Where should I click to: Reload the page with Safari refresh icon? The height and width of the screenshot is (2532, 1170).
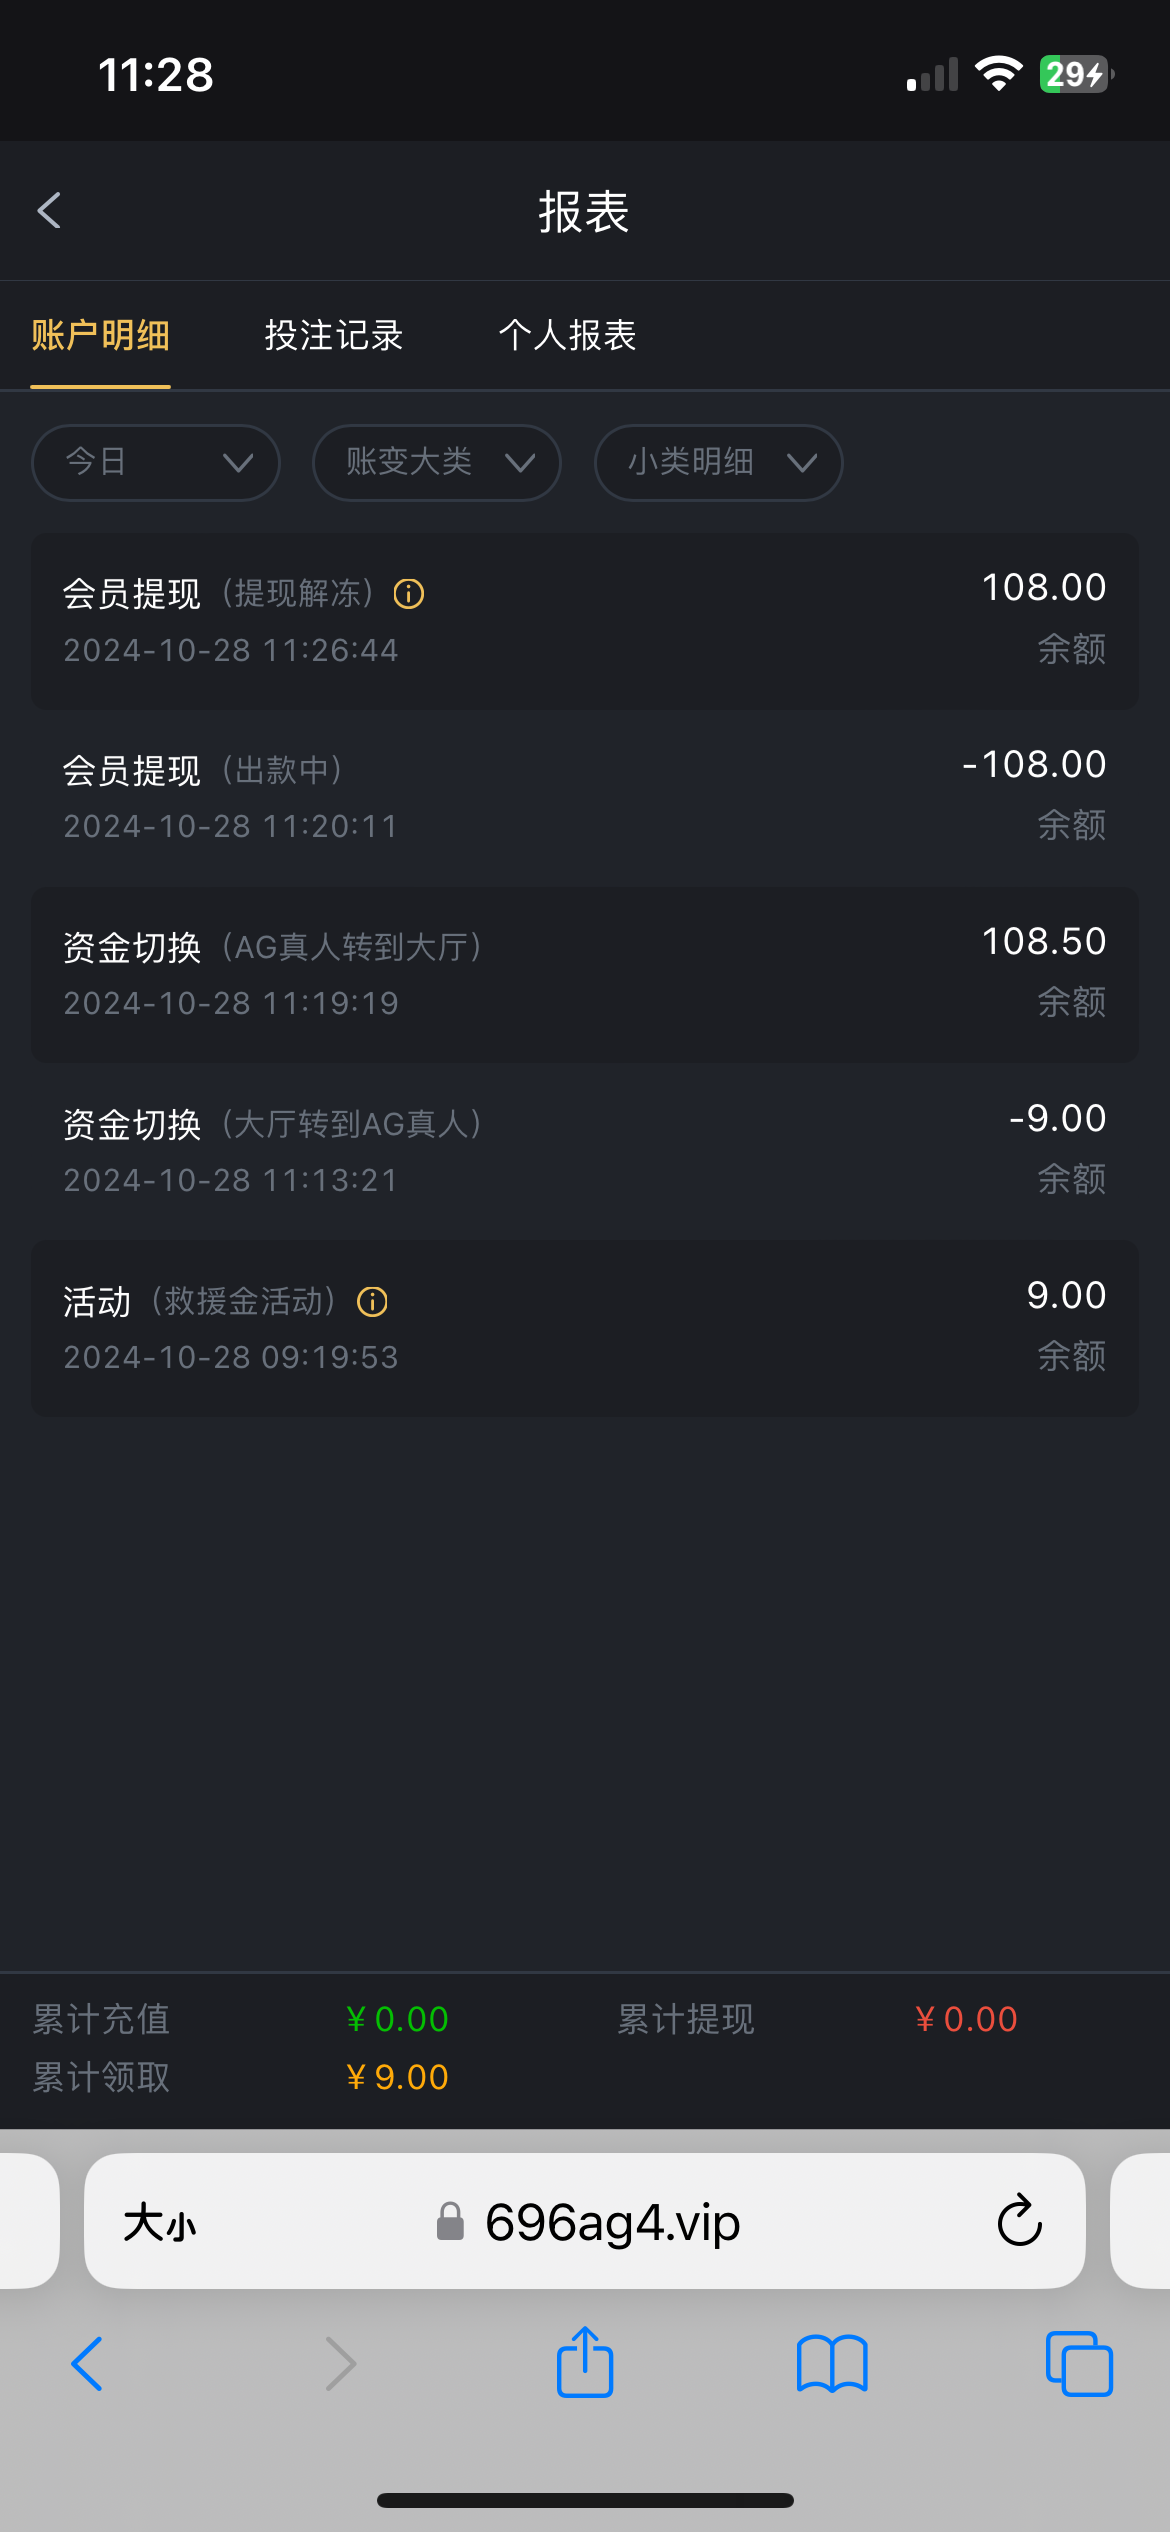[x=1019, y=2221]
